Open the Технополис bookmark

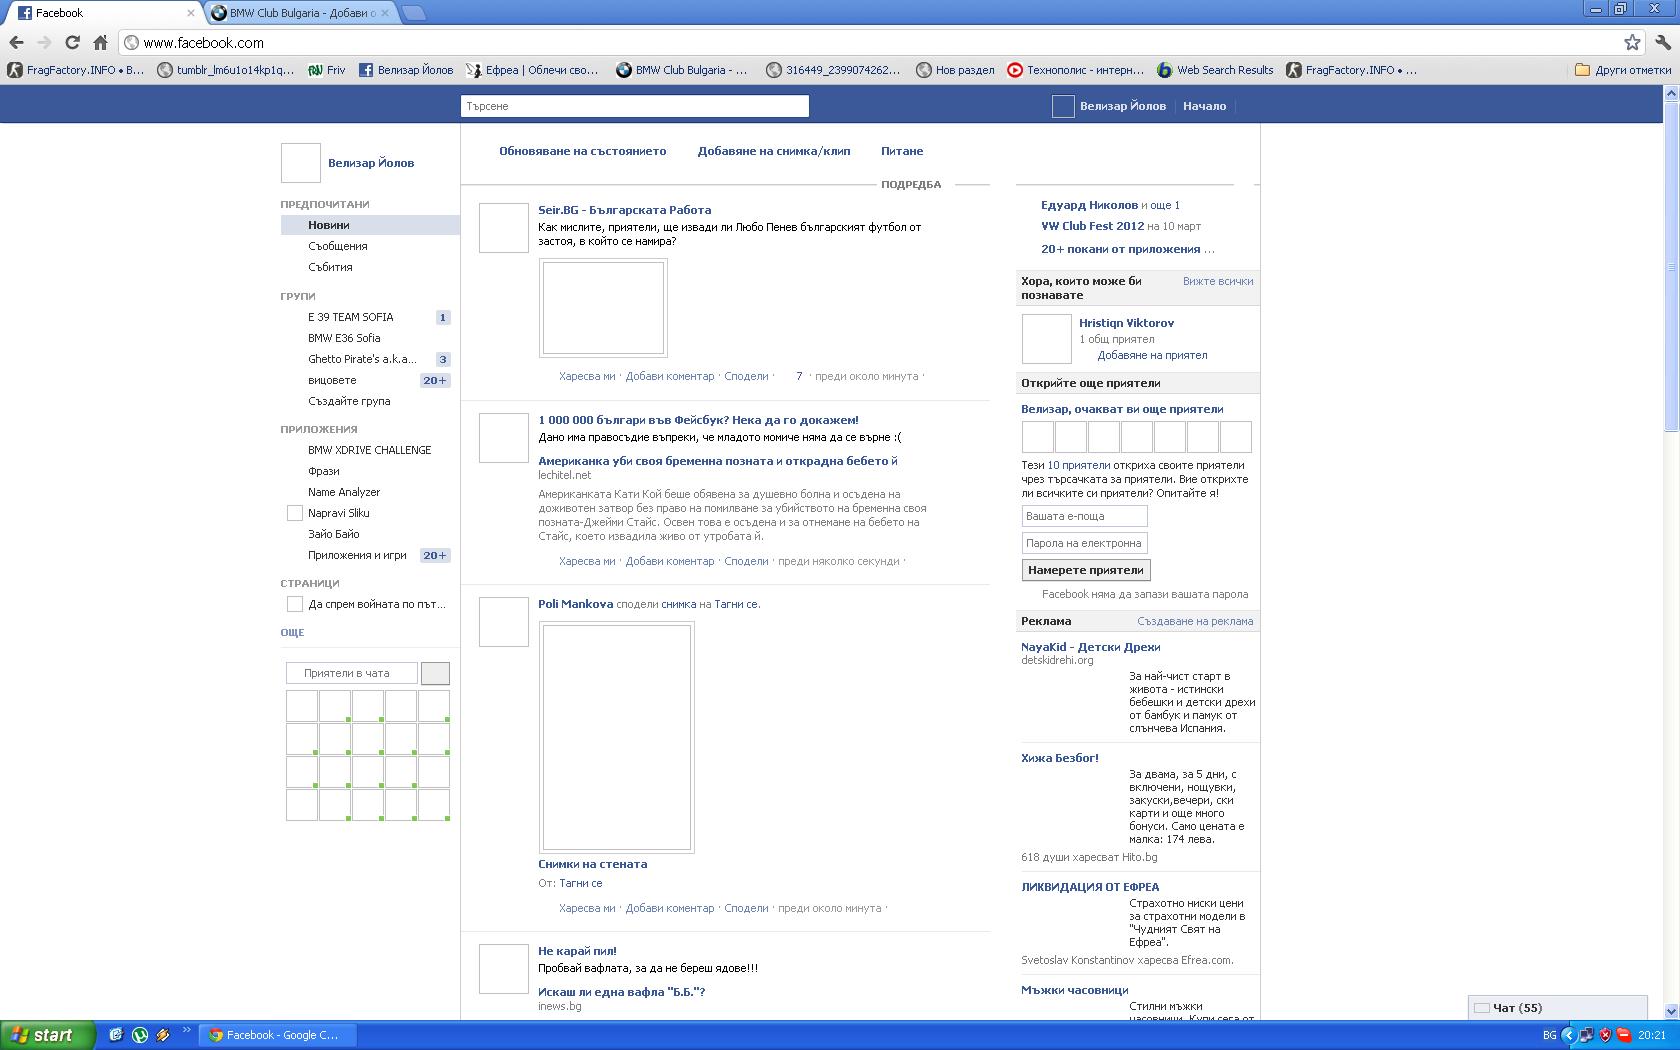1076,70
